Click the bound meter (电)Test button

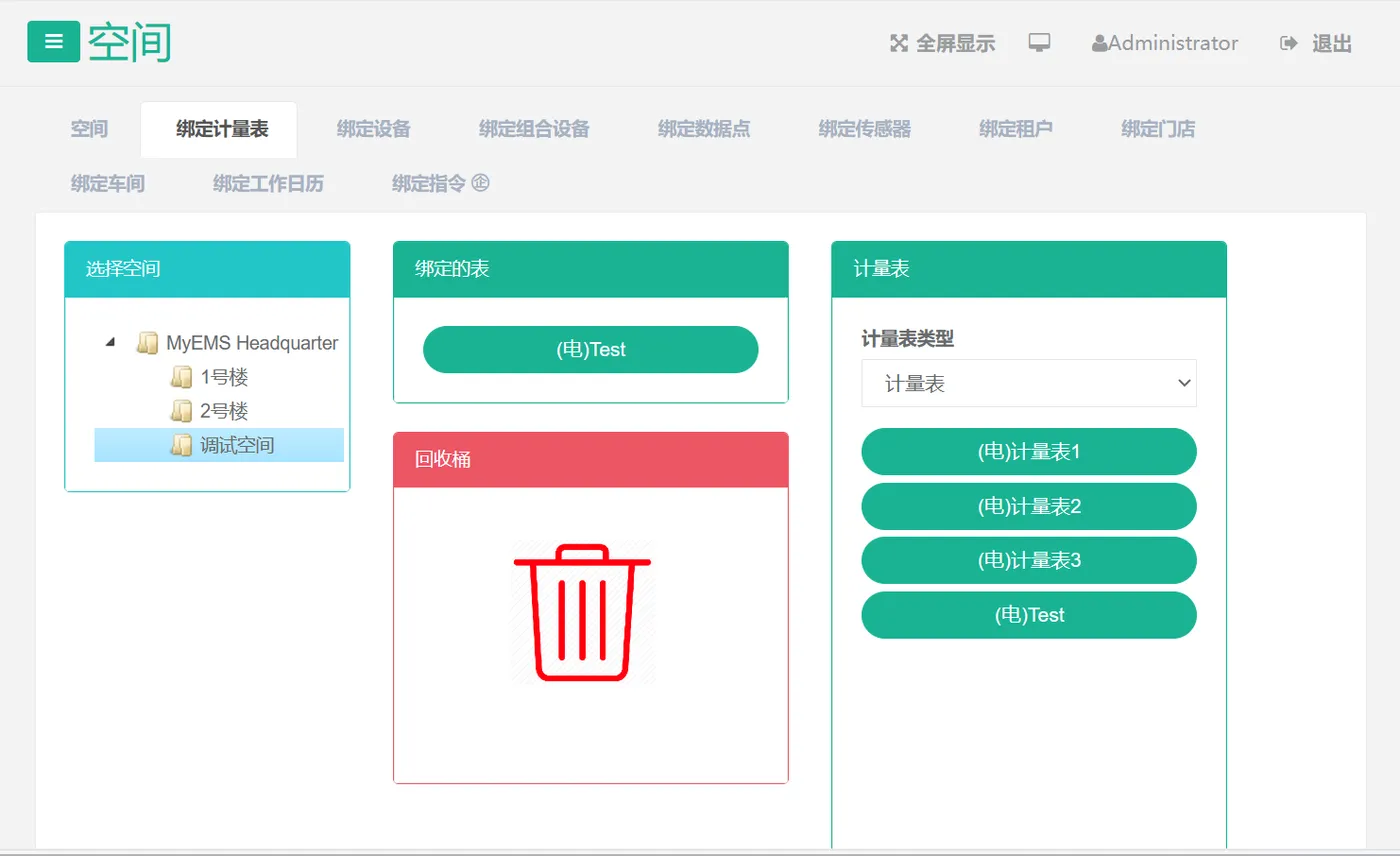(x=590, y=349)
